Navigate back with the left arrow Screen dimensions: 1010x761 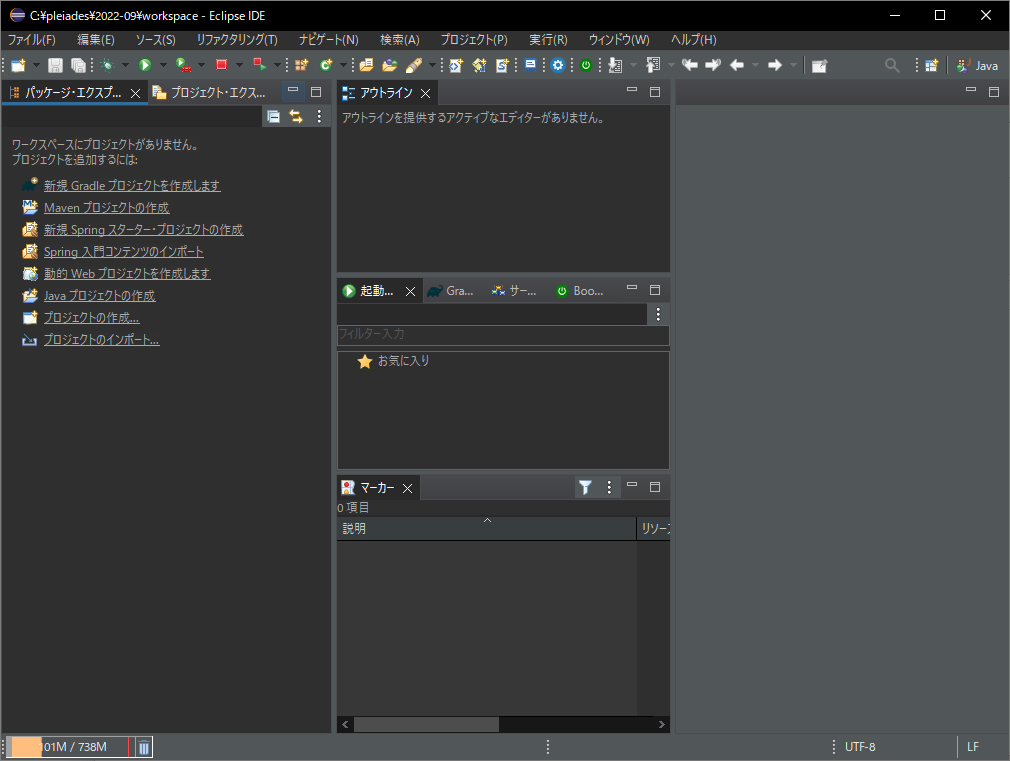pos(738,65)
